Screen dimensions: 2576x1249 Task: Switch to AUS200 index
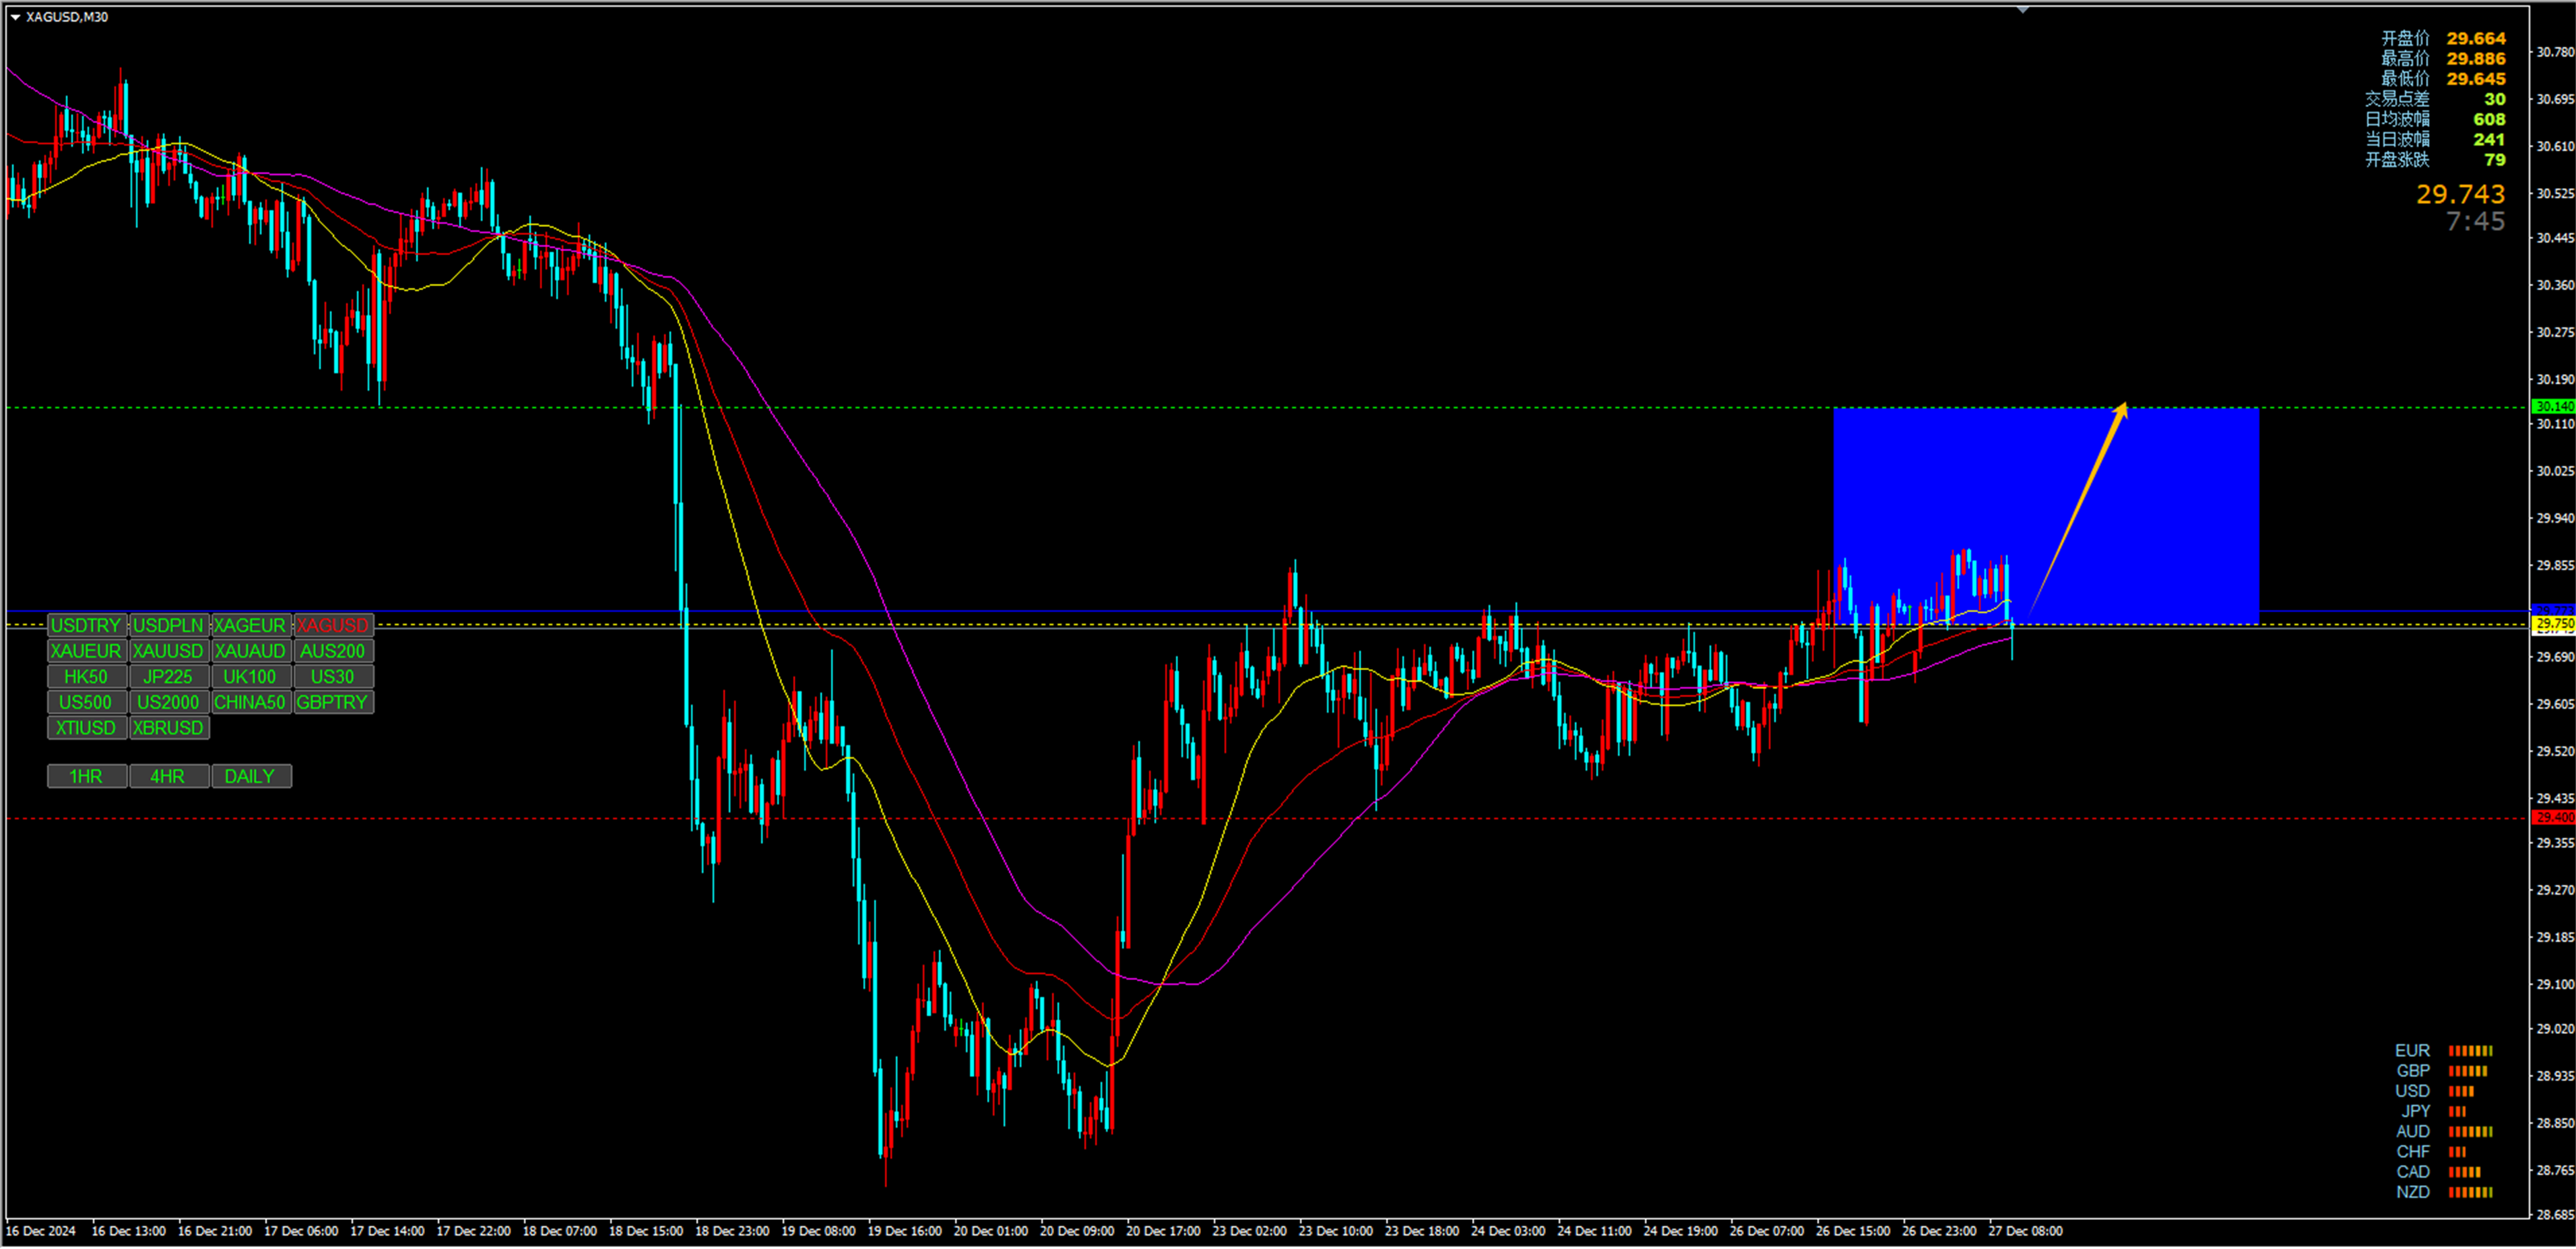tap(333, 652)
